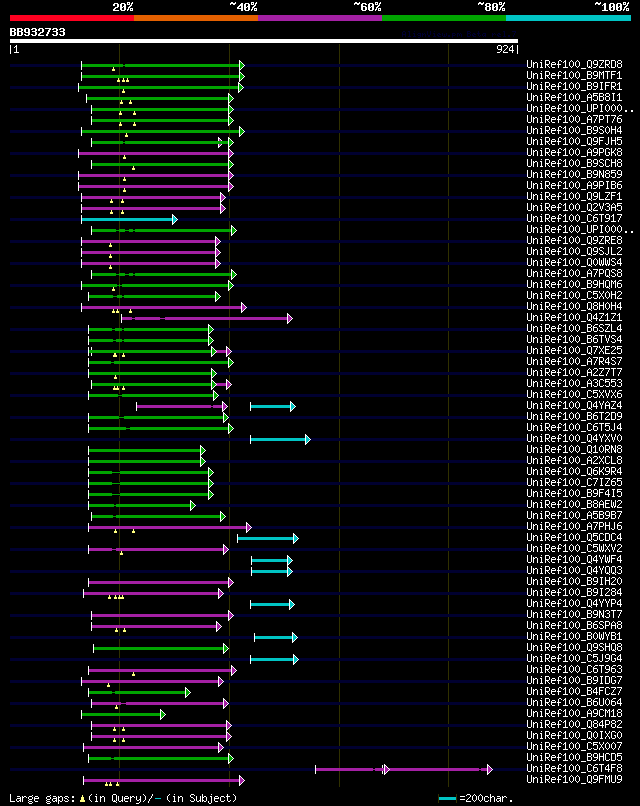
Task: Open hit UniRef100_B9MTF1
Action: (x=574, y=76)
